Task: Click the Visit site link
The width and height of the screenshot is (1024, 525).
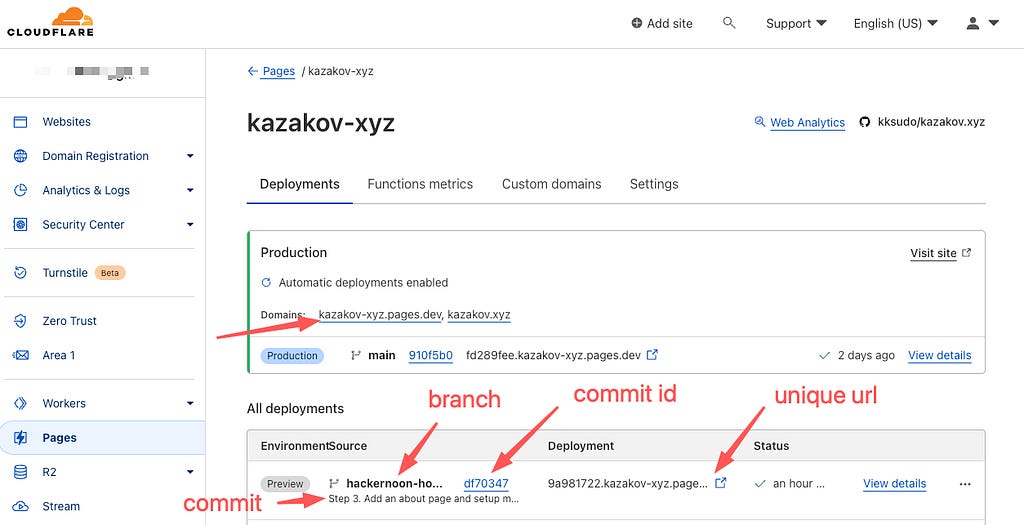Action: point(933,253)
